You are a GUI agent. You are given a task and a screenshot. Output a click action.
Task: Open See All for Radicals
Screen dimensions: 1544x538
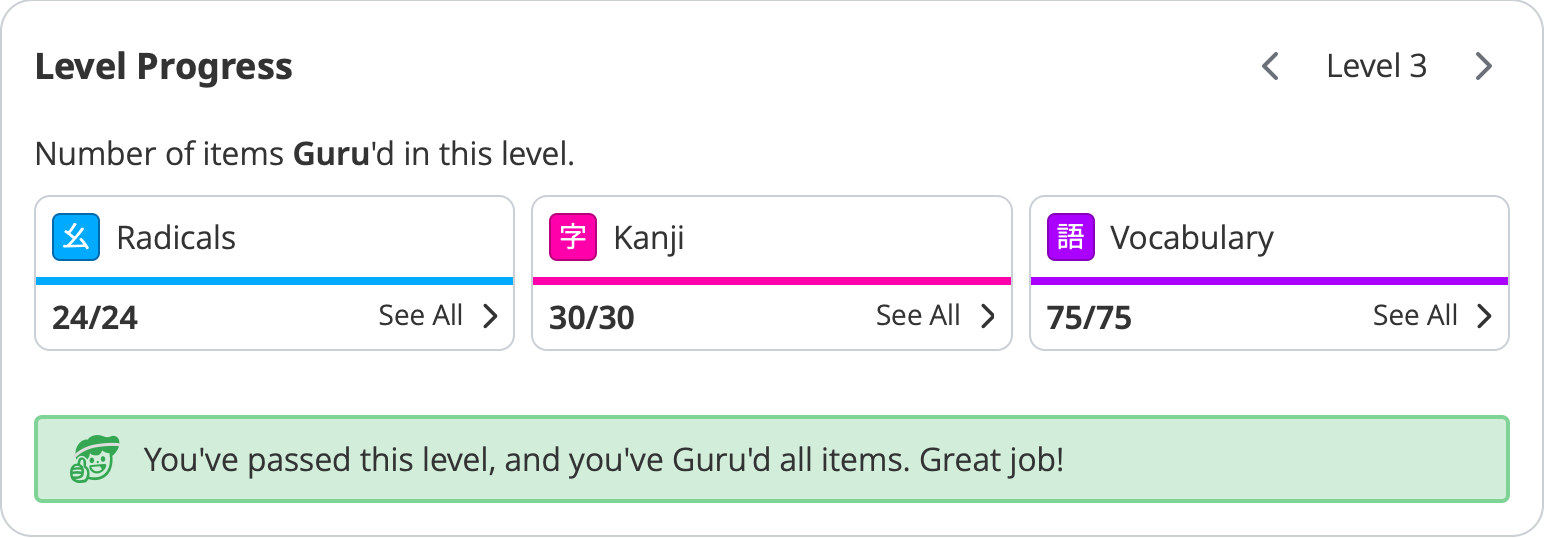[420, 316]
